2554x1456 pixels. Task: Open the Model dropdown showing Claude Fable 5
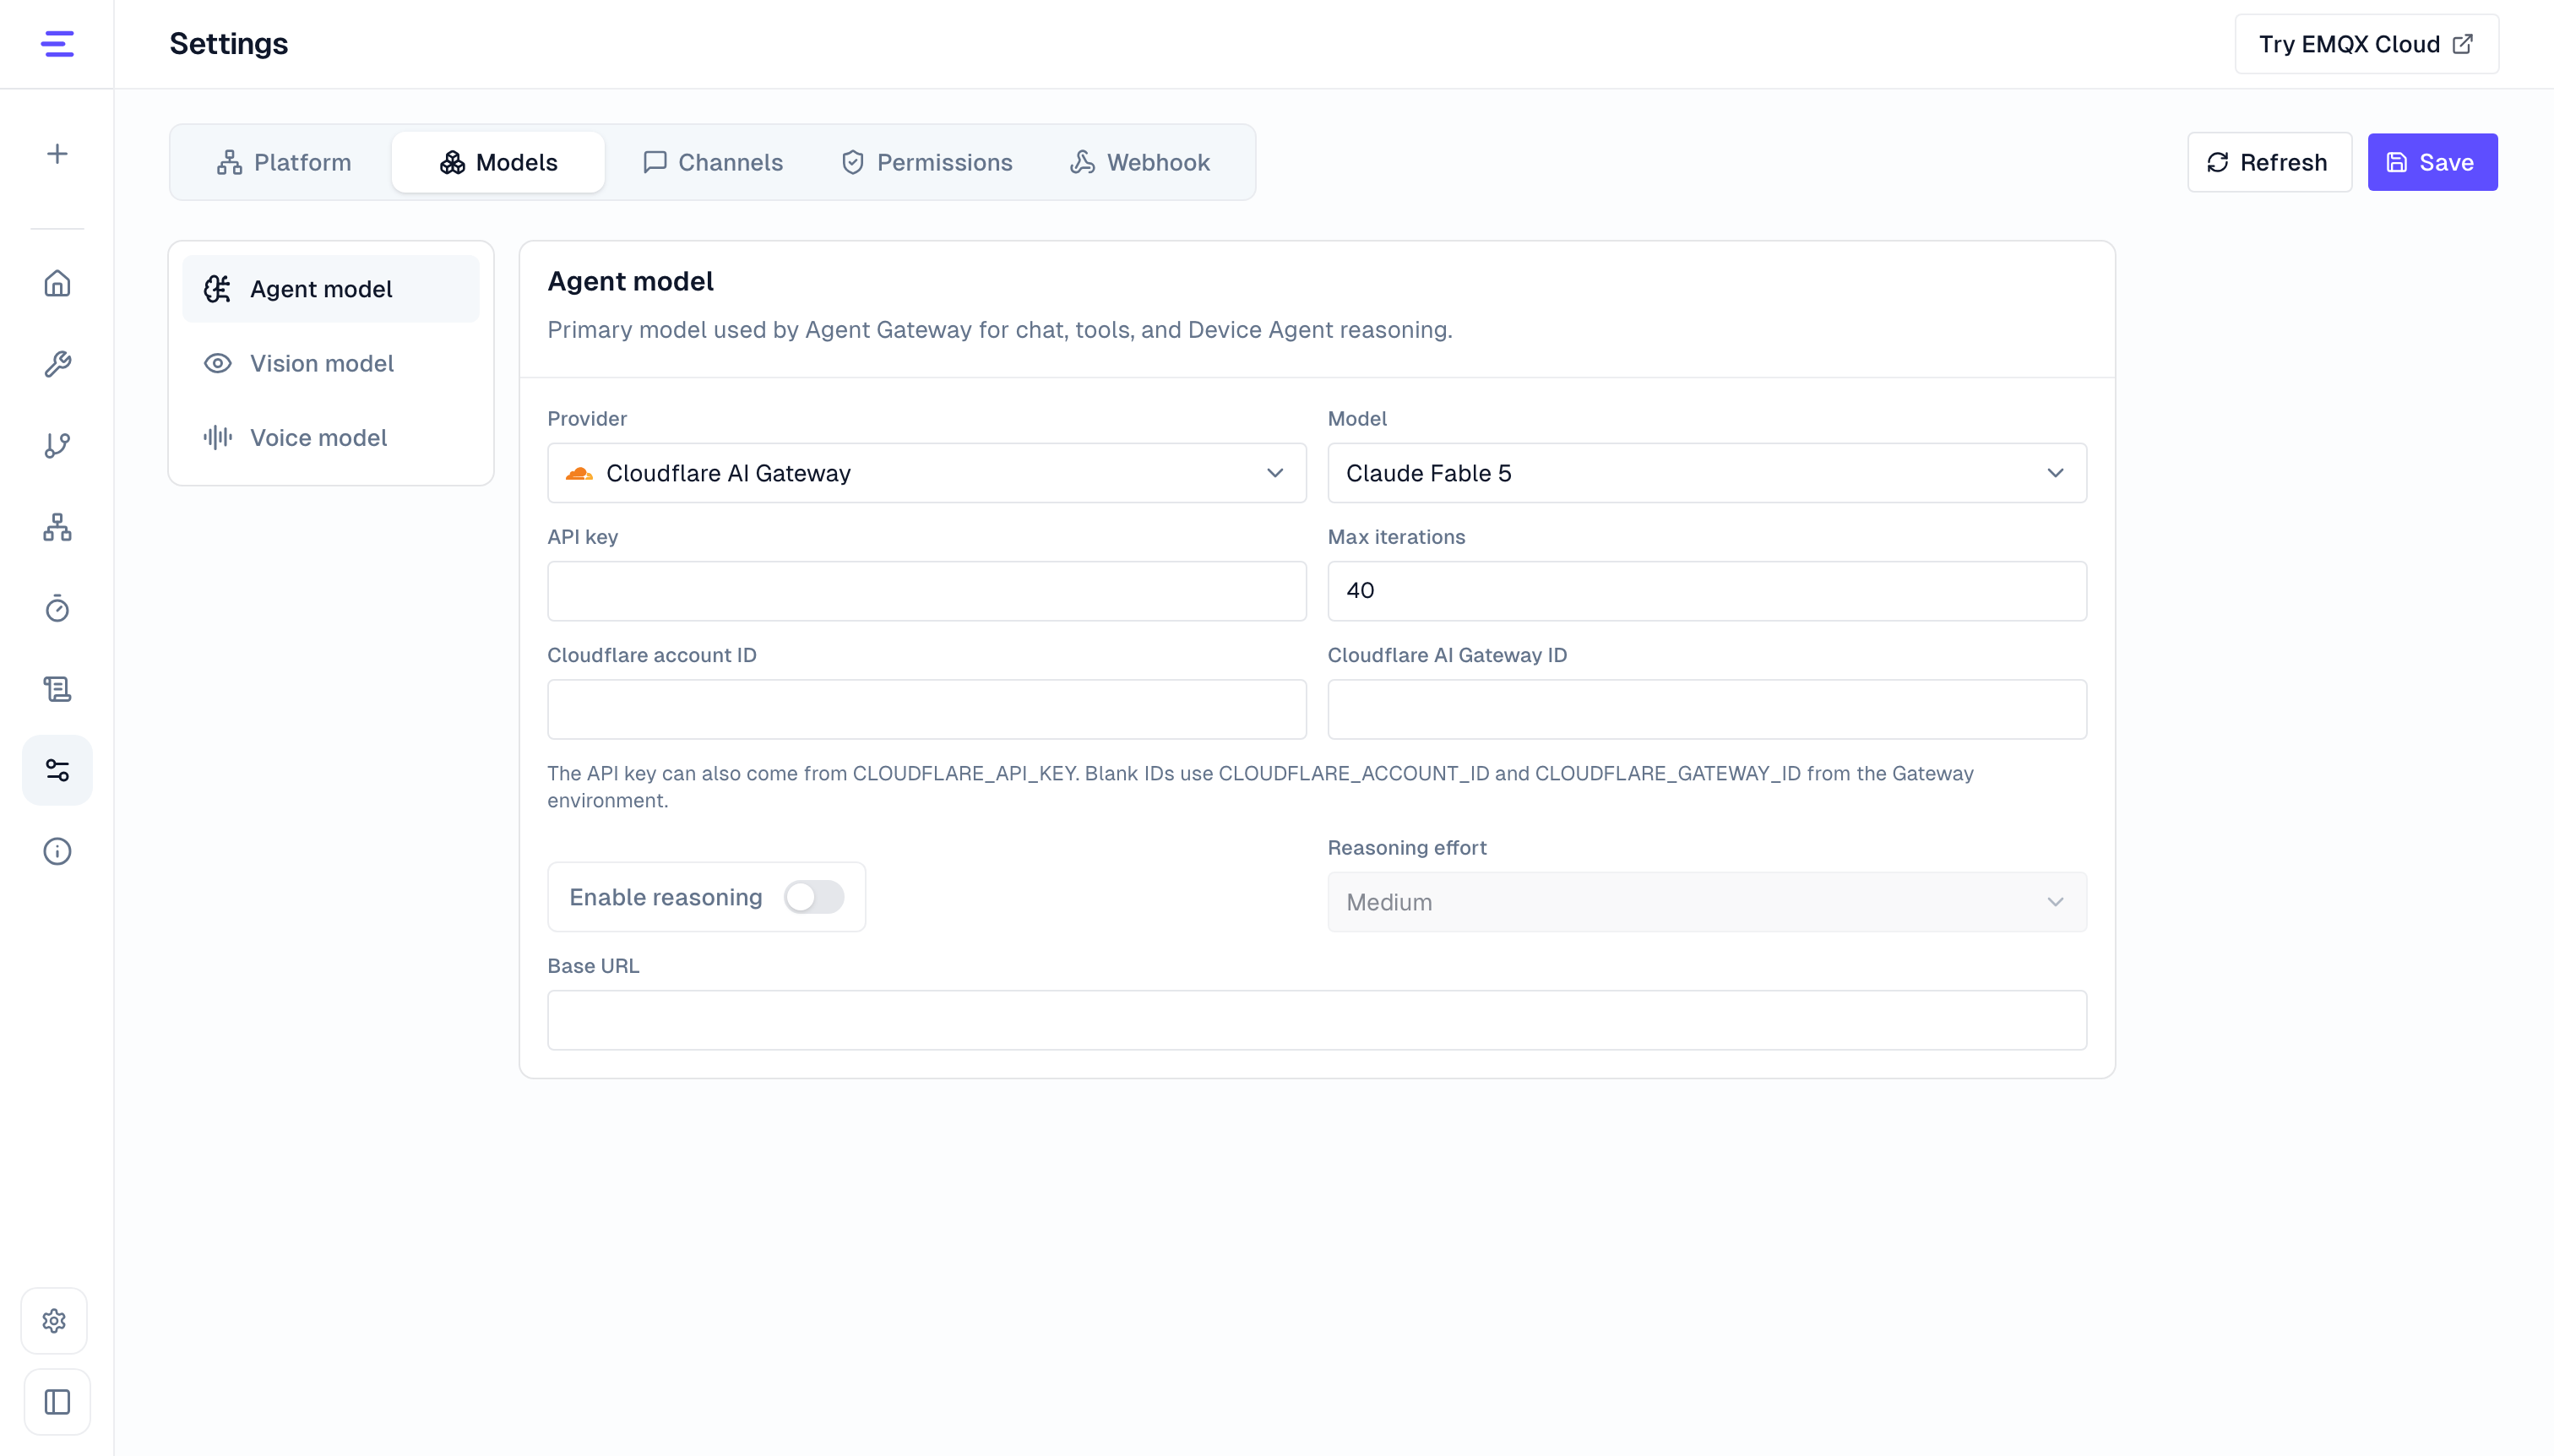(x=1706, y=473)
